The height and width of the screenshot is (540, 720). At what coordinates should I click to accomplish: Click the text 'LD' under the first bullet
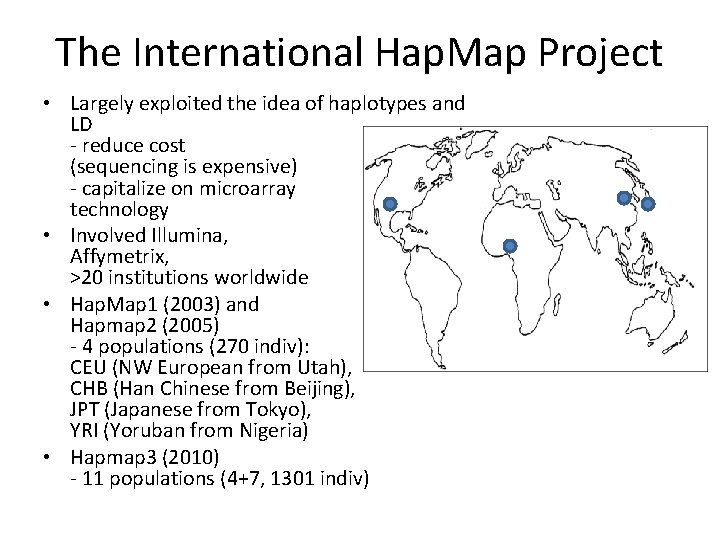pyautogui.click(x=81, y=124)
